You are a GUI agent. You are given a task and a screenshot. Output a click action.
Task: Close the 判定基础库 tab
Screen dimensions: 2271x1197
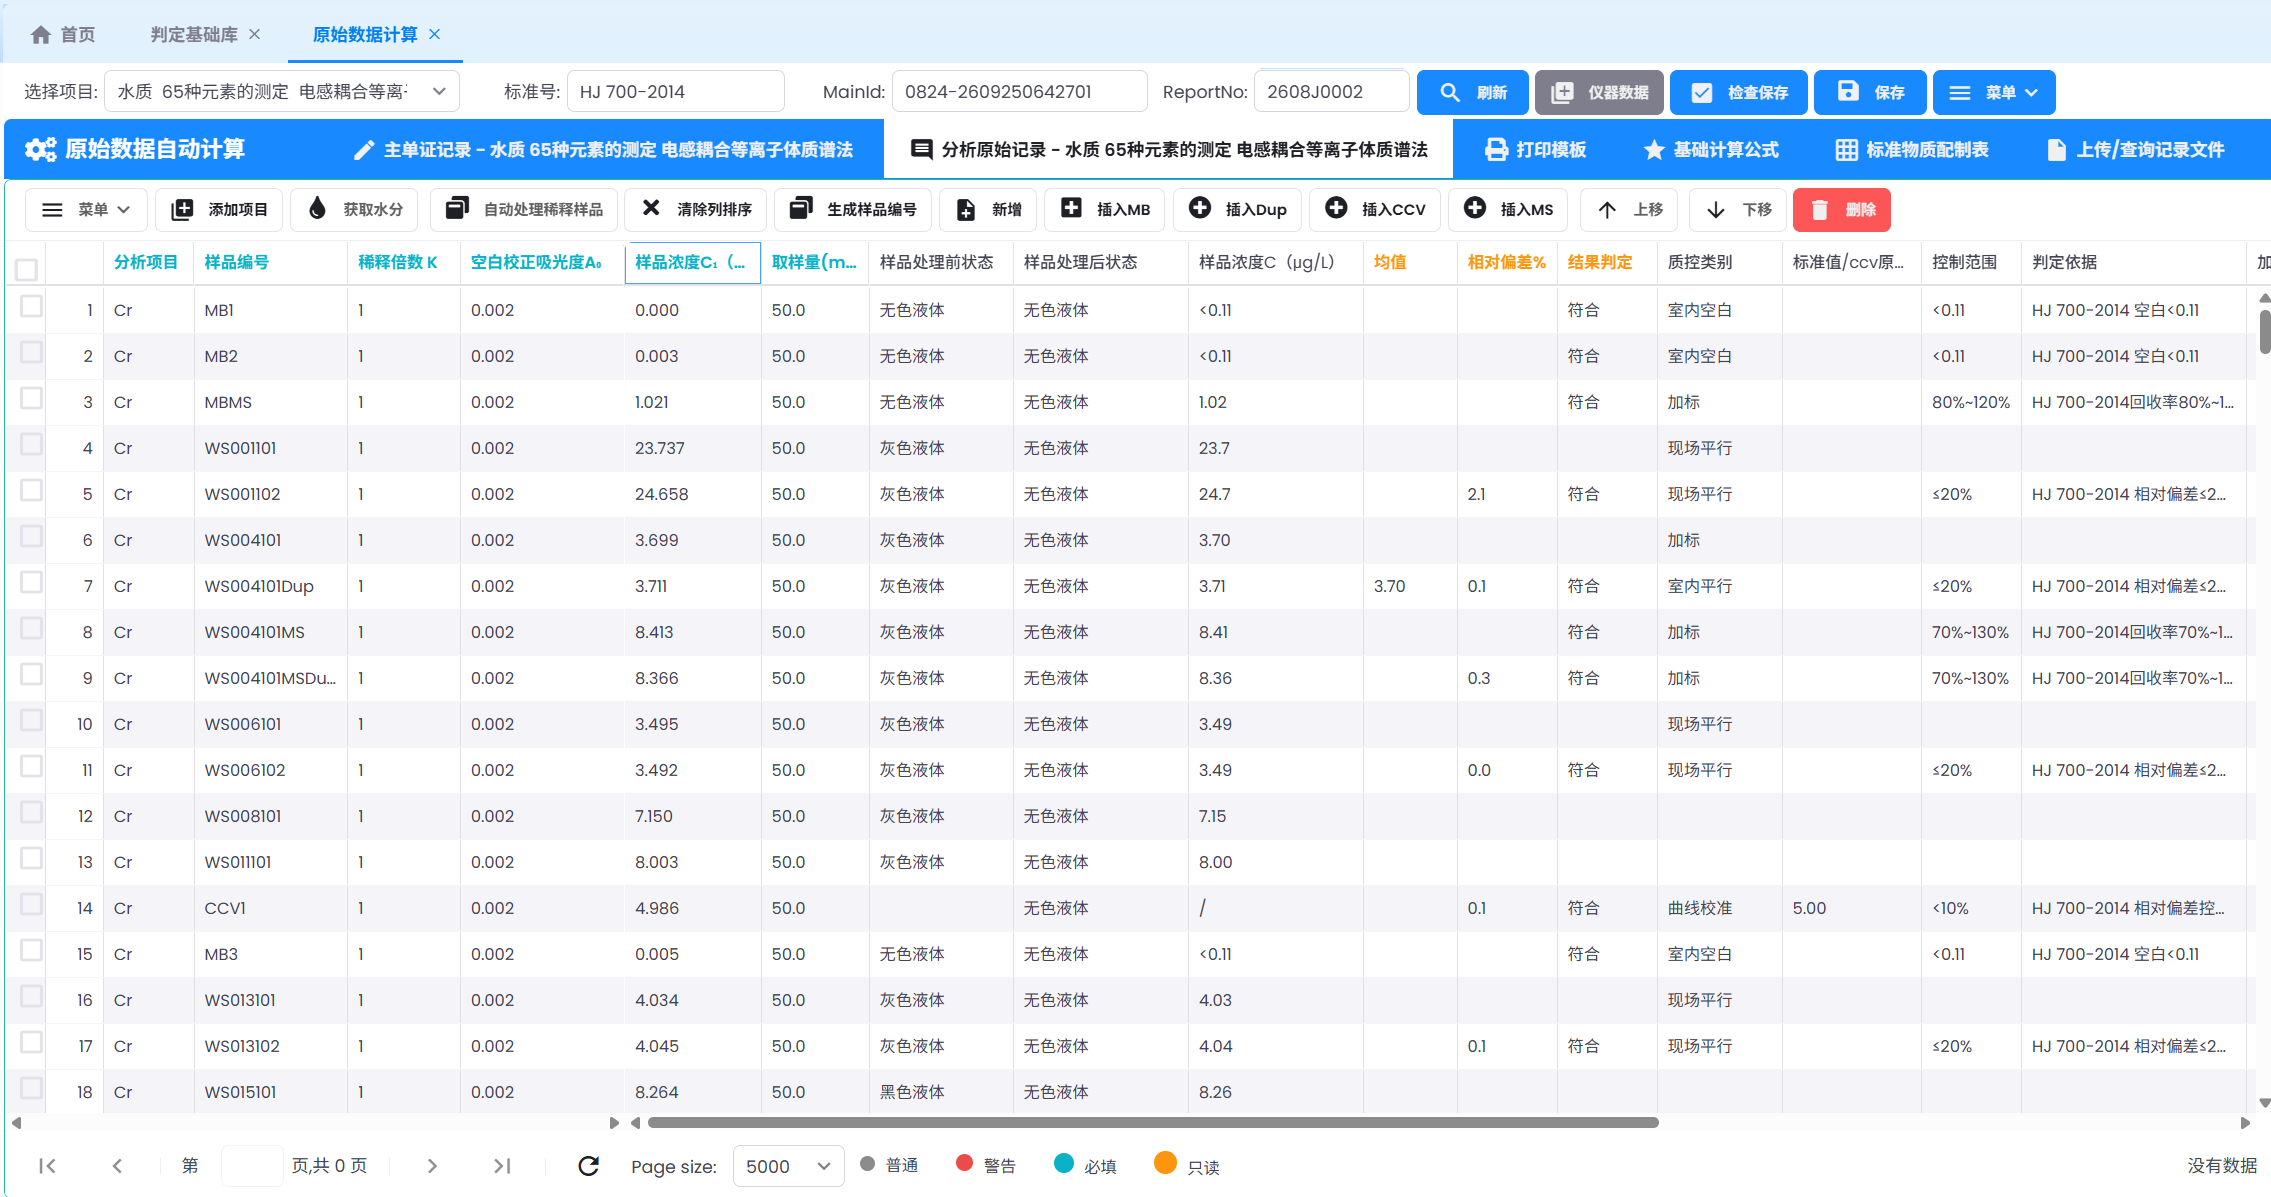click(255, 34)
